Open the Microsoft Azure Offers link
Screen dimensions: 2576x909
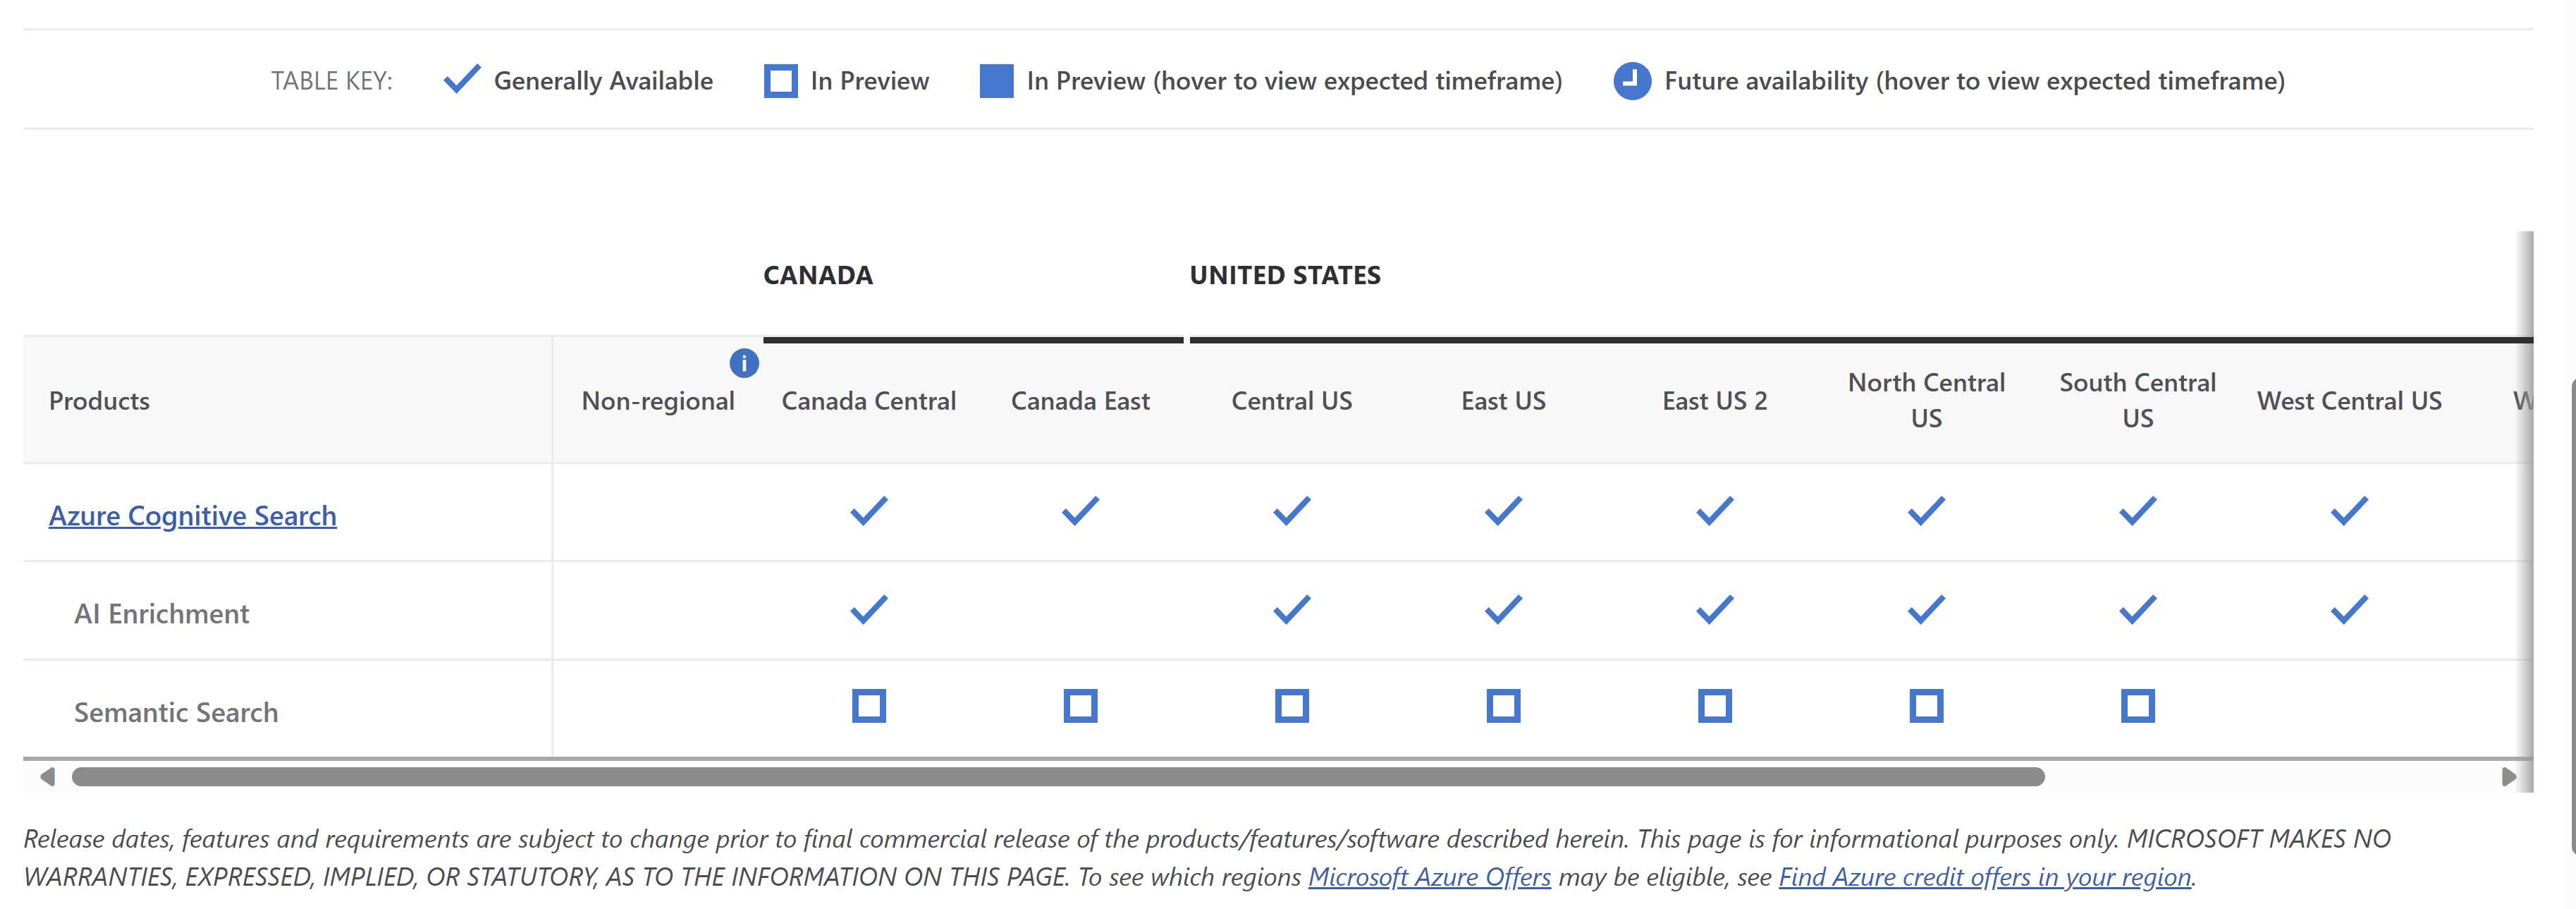coord(1429,877)
